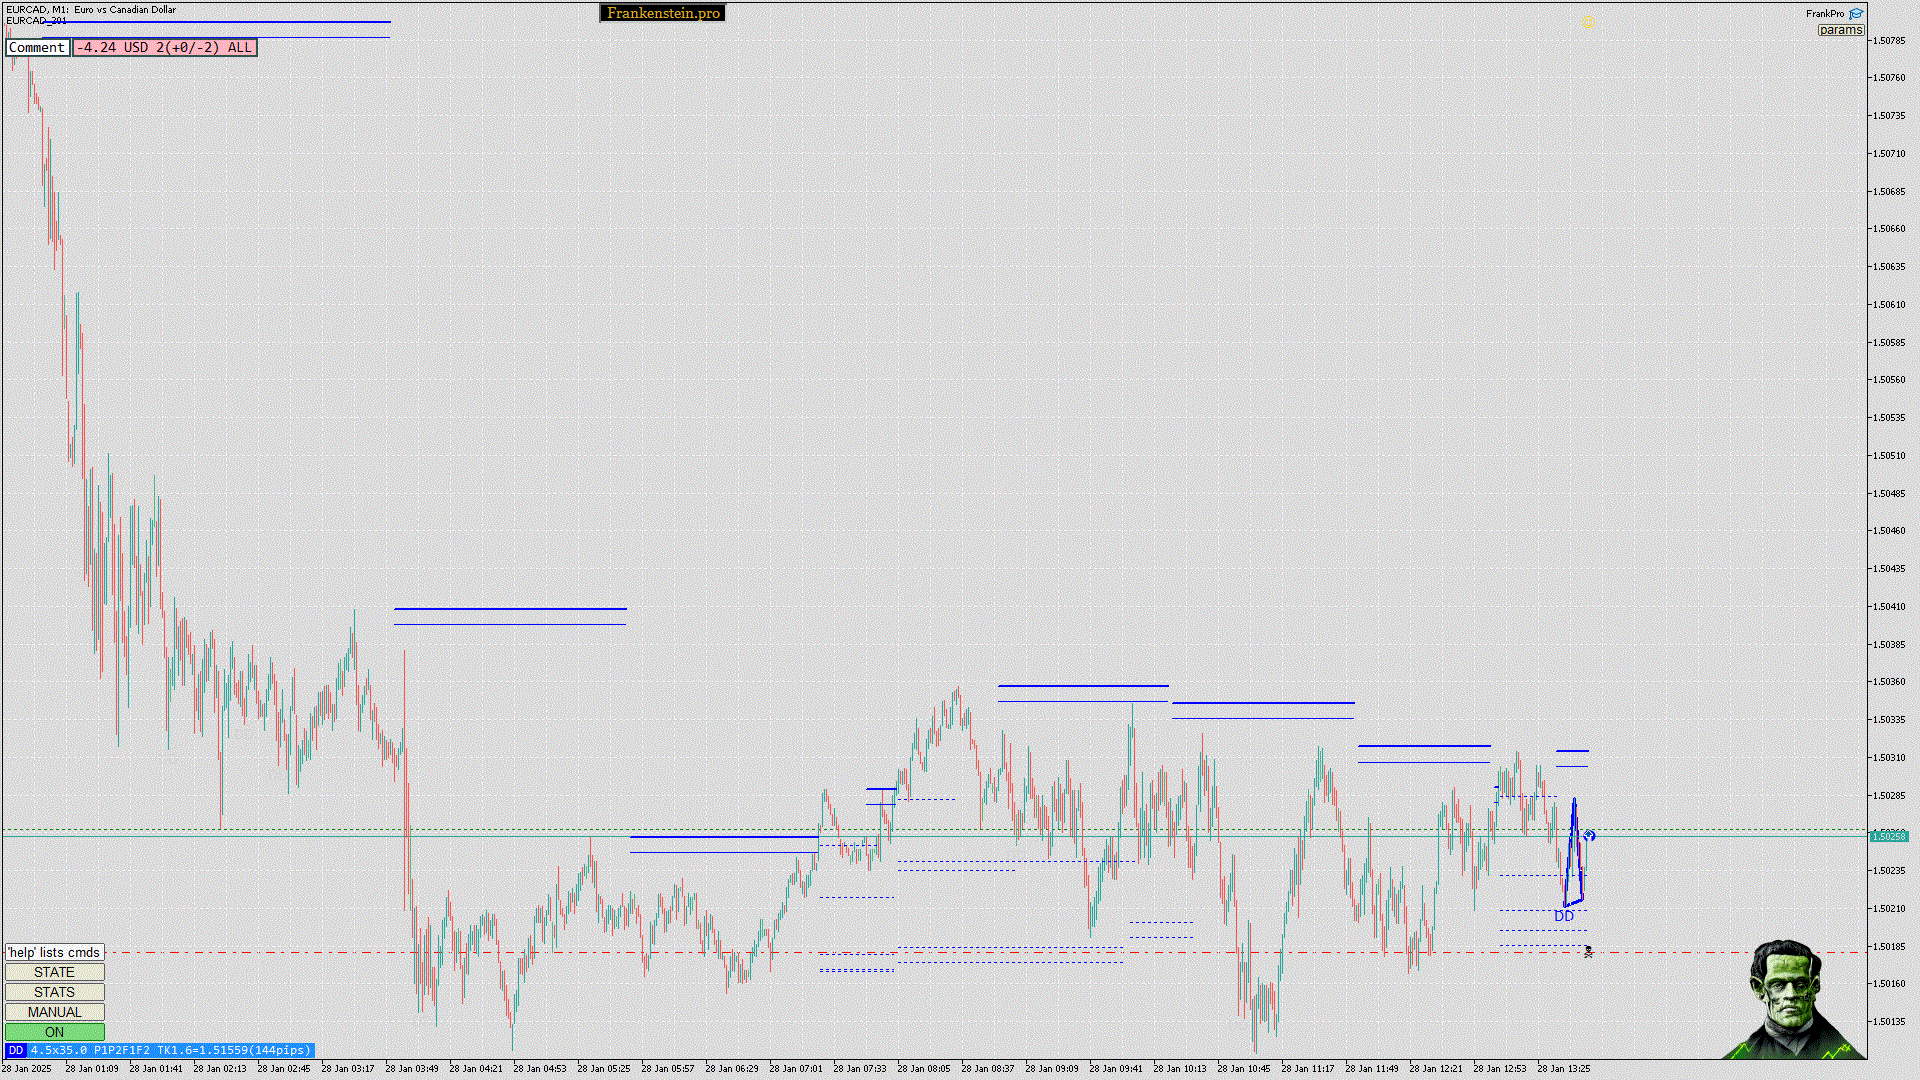The image size is (1920, 1080).
Task: Click the blue DD label icon at bottom-left
Action: (15, 1050)
